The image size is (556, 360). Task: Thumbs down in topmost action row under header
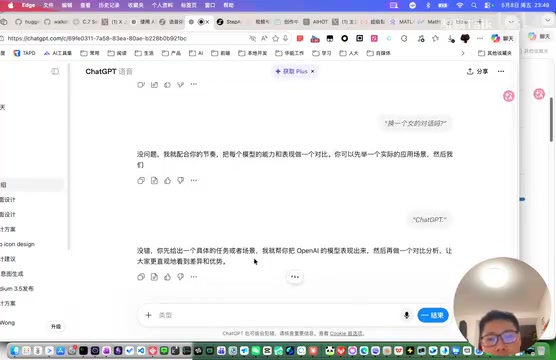click(x=180, y=85)
